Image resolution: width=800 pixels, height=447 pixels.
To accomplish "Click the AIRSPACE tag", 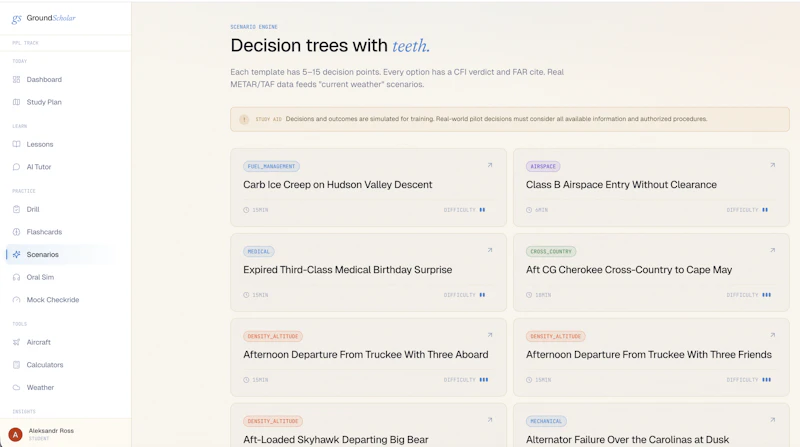I will (543, 166).
